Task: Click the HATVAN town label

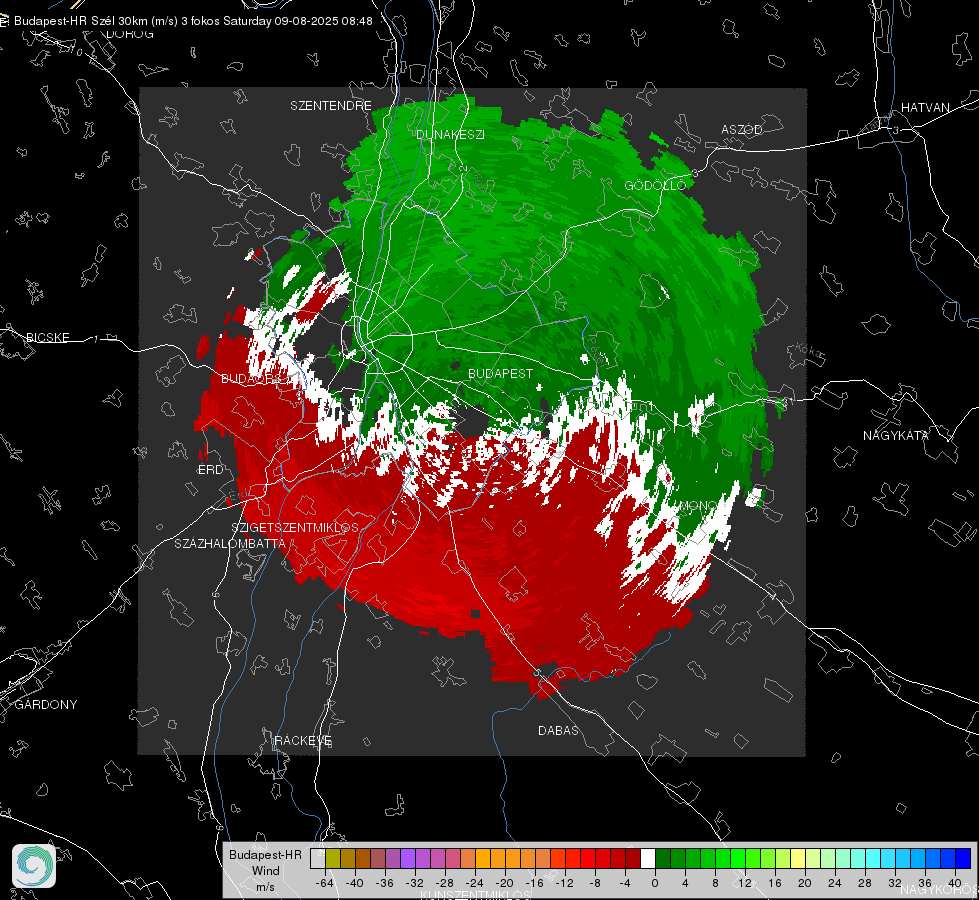Action: (925, 107)
